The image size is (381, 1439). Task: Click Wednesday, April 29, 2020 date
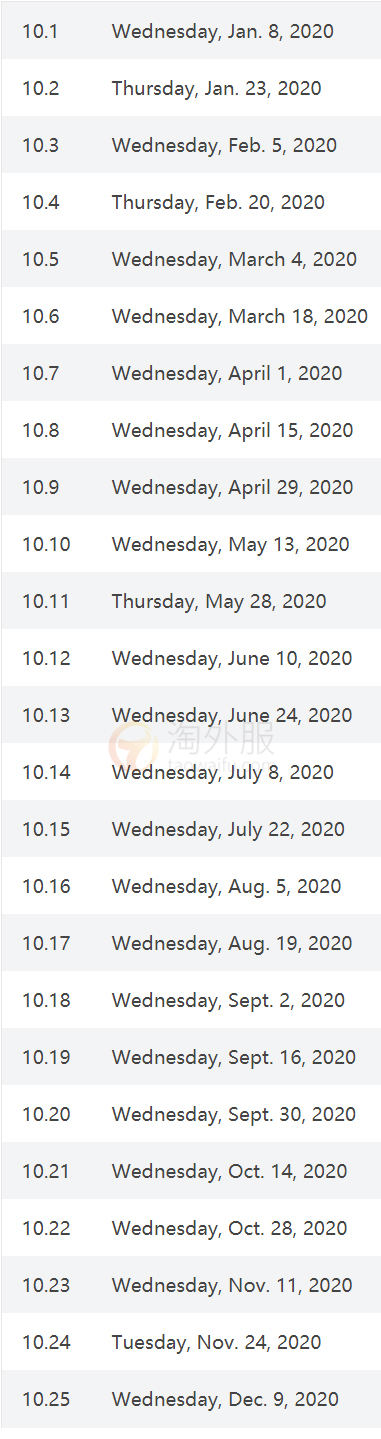(x=232, y=487)
